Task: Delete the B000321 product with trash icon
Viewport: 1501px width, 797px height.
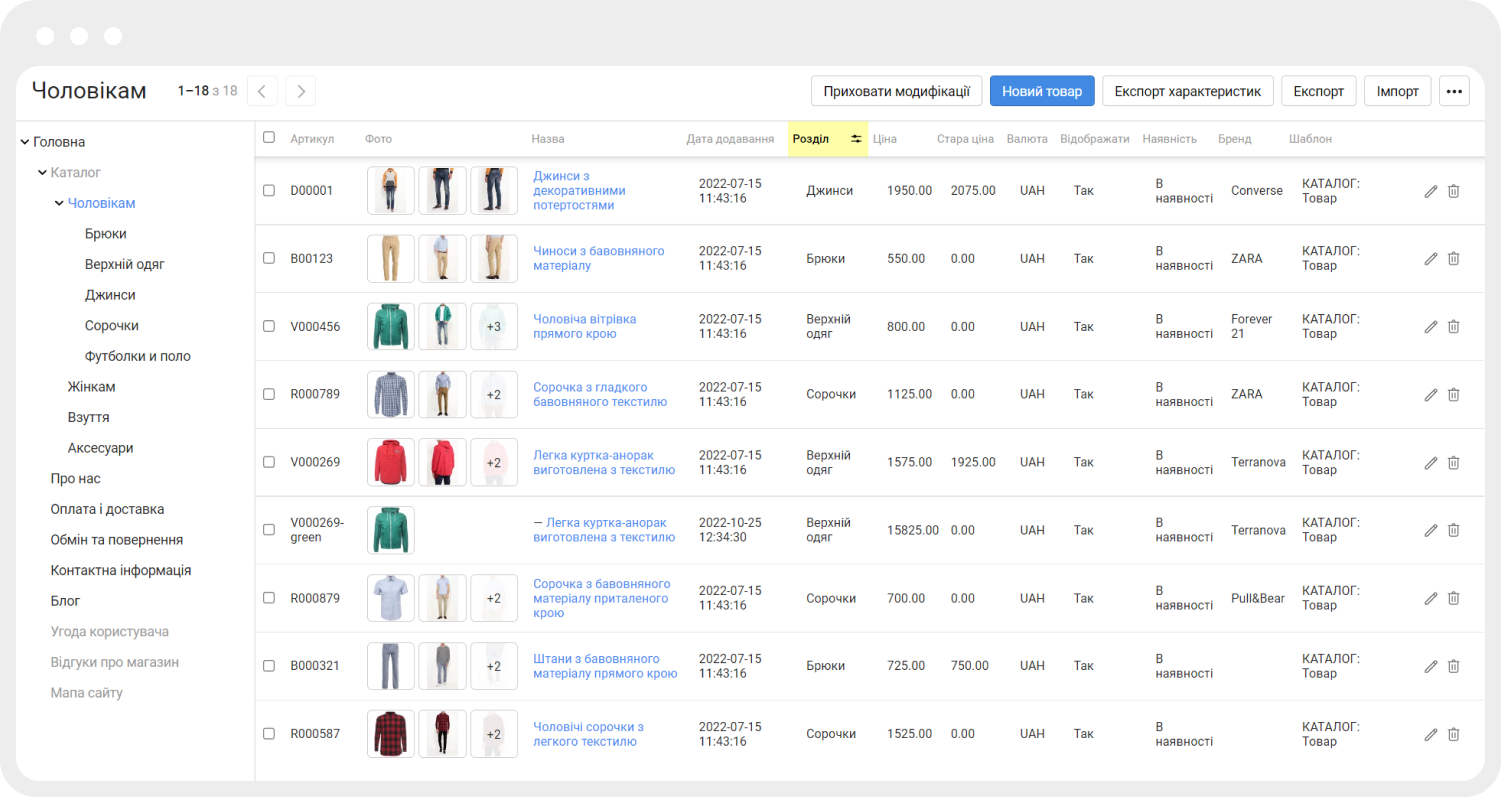Action: click(1454, 666)
